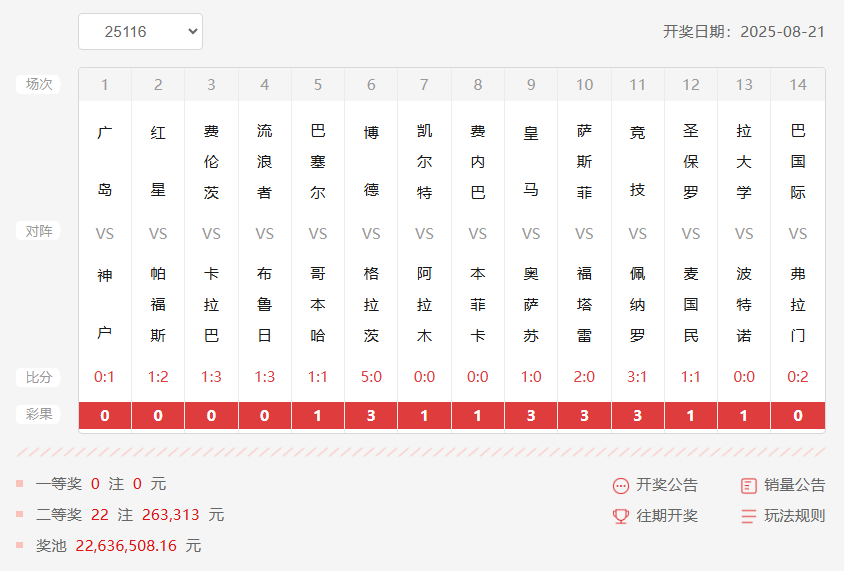This screenshot has width=844, height=571.
Task: Click the 5:0 score in match 6
Action: pos(371,377)
